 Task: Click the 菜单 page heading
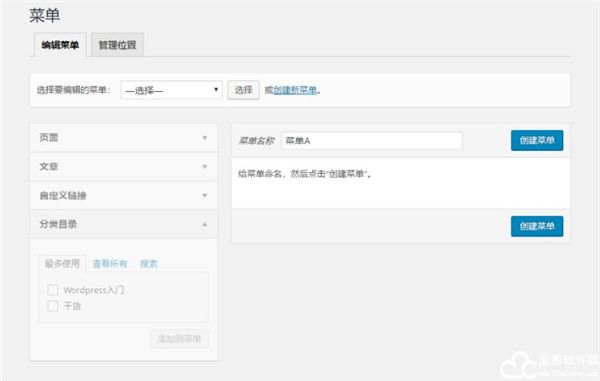pos(45,16)
